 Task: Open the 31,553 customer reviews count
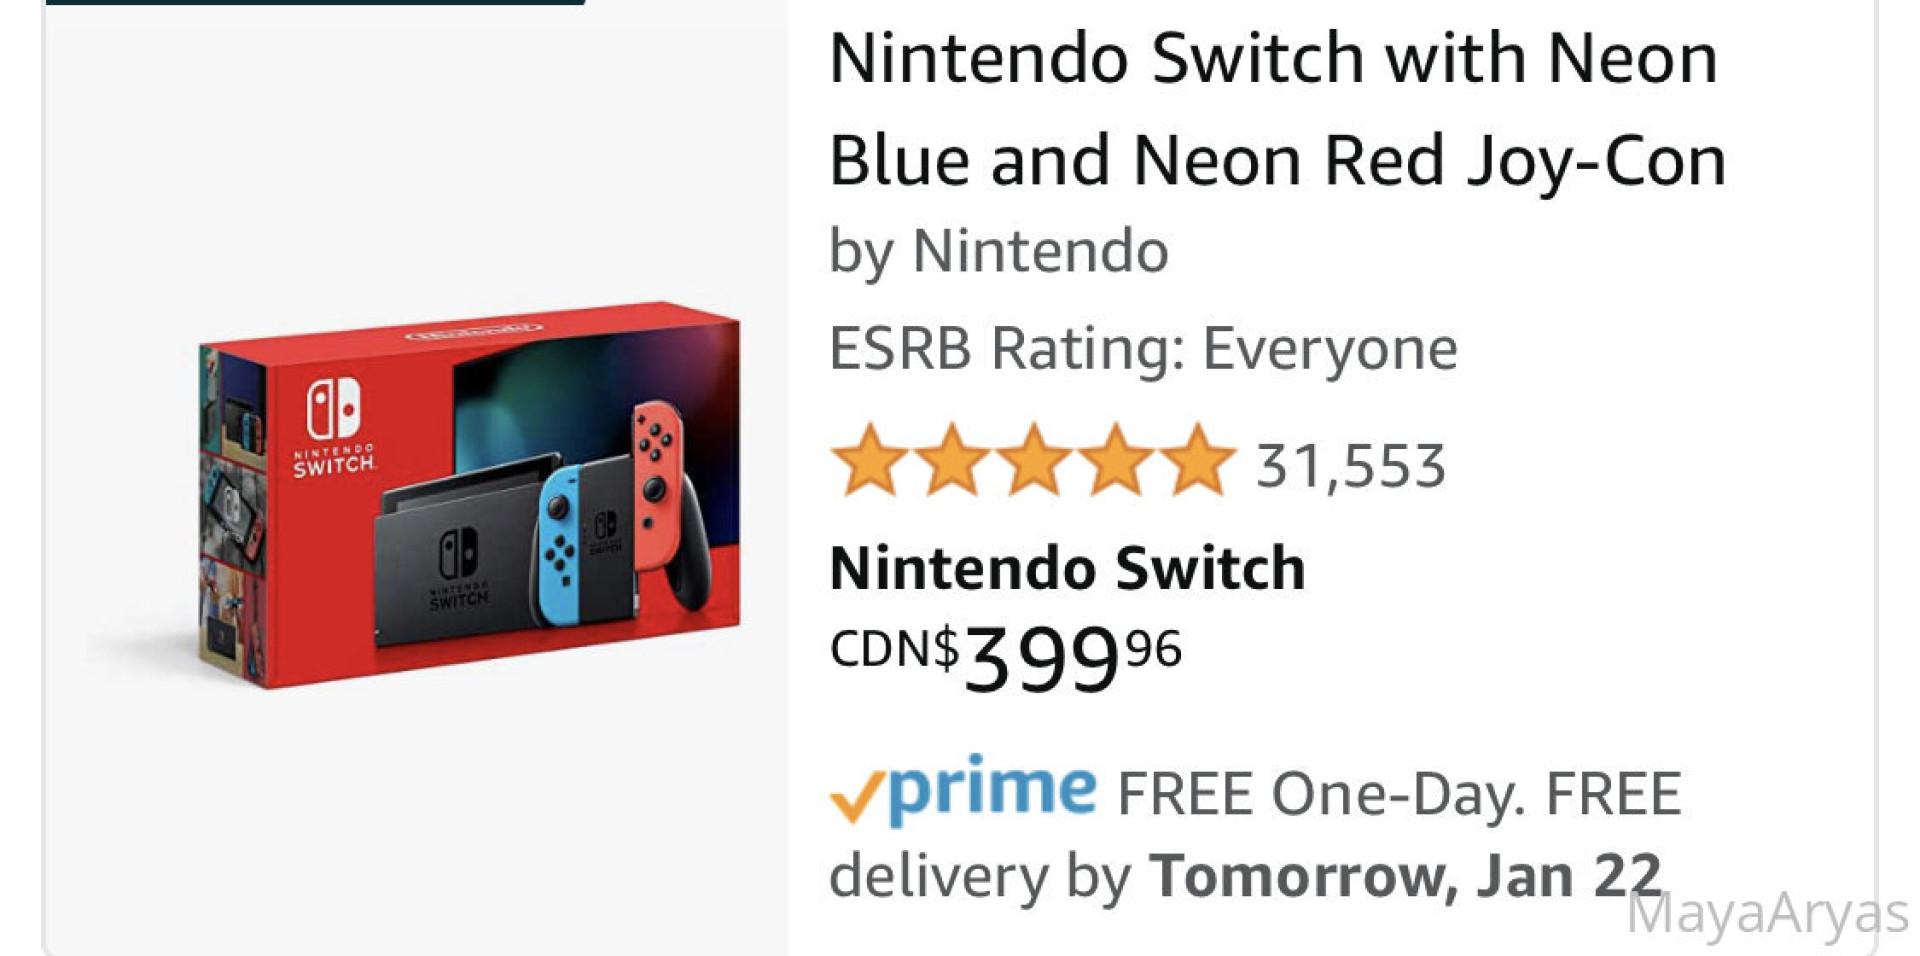tap(1350, 466)
